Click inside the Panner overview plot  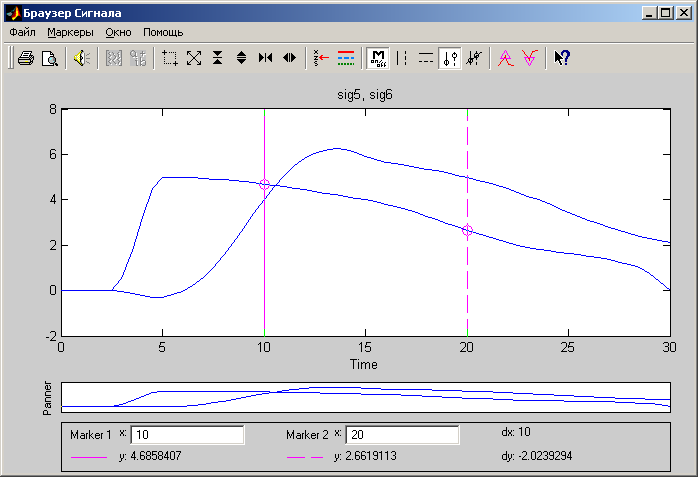(x=365, y=397)
